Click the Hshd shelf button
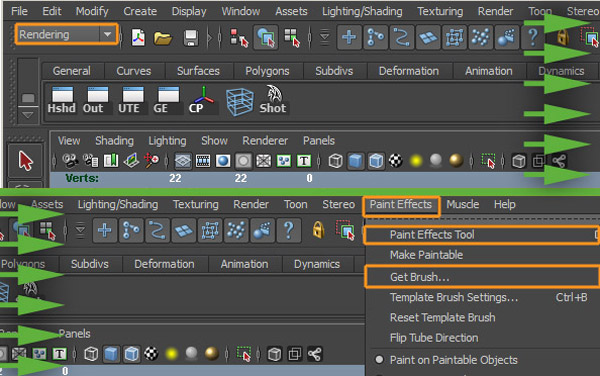Image resolution: width=600 pixels, height=376 pixels. tap(62, 100)
